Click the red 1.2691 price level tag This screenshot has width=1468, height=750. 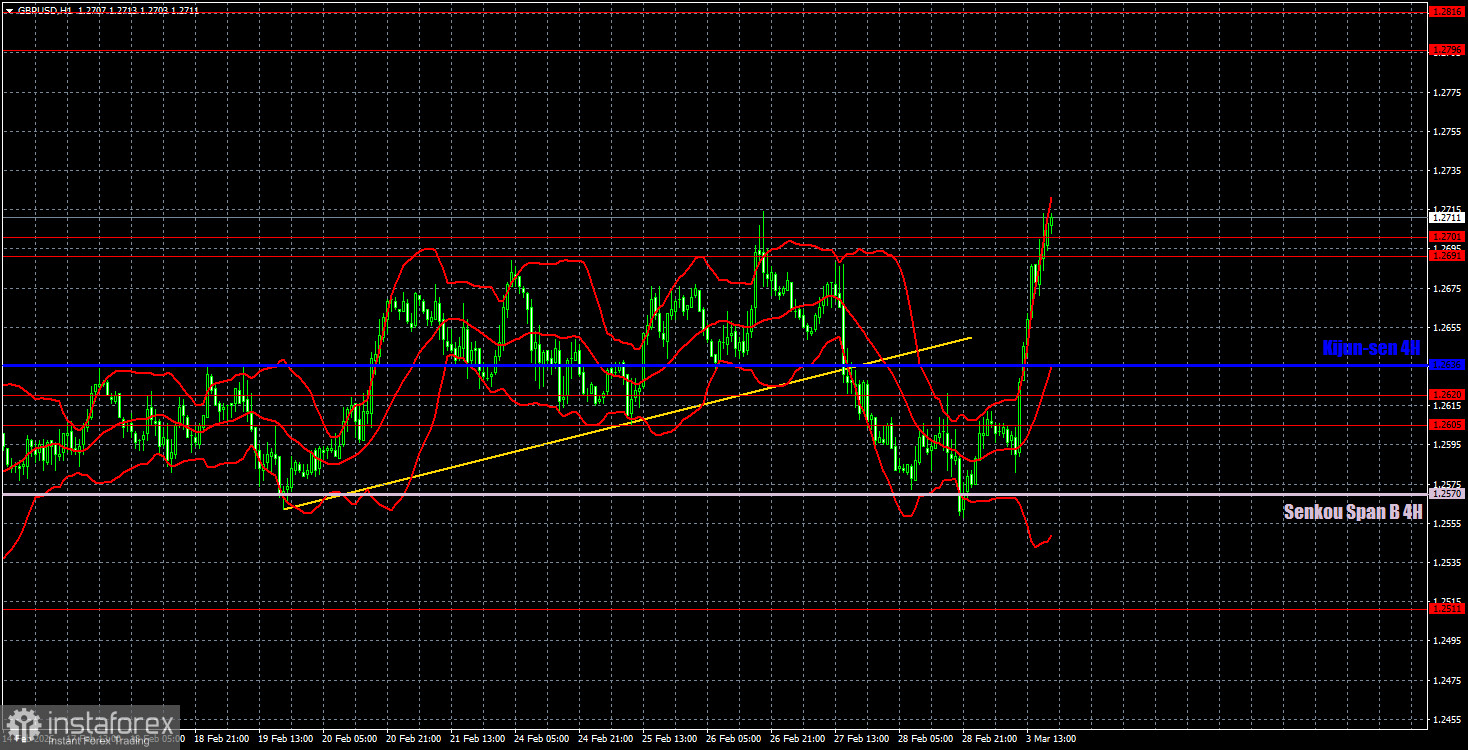[x=1447, y=256]
